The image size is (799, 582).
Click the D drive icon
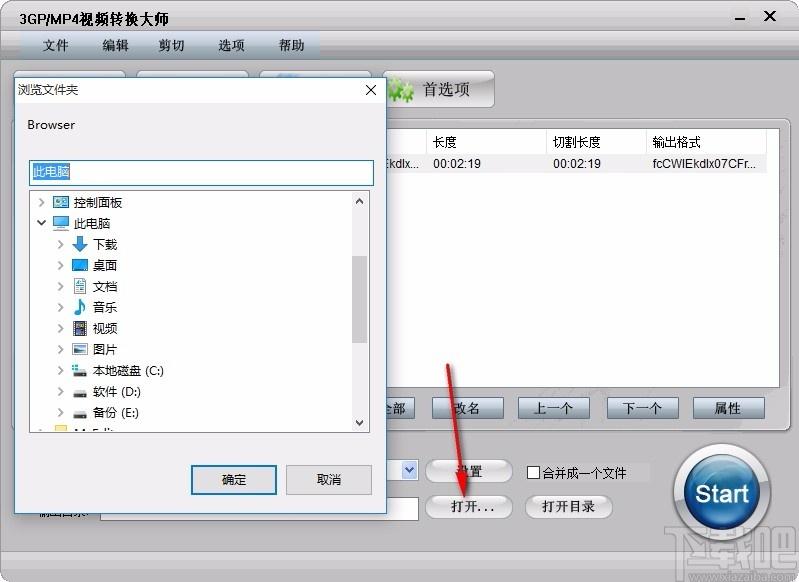(x=80, y=393)
